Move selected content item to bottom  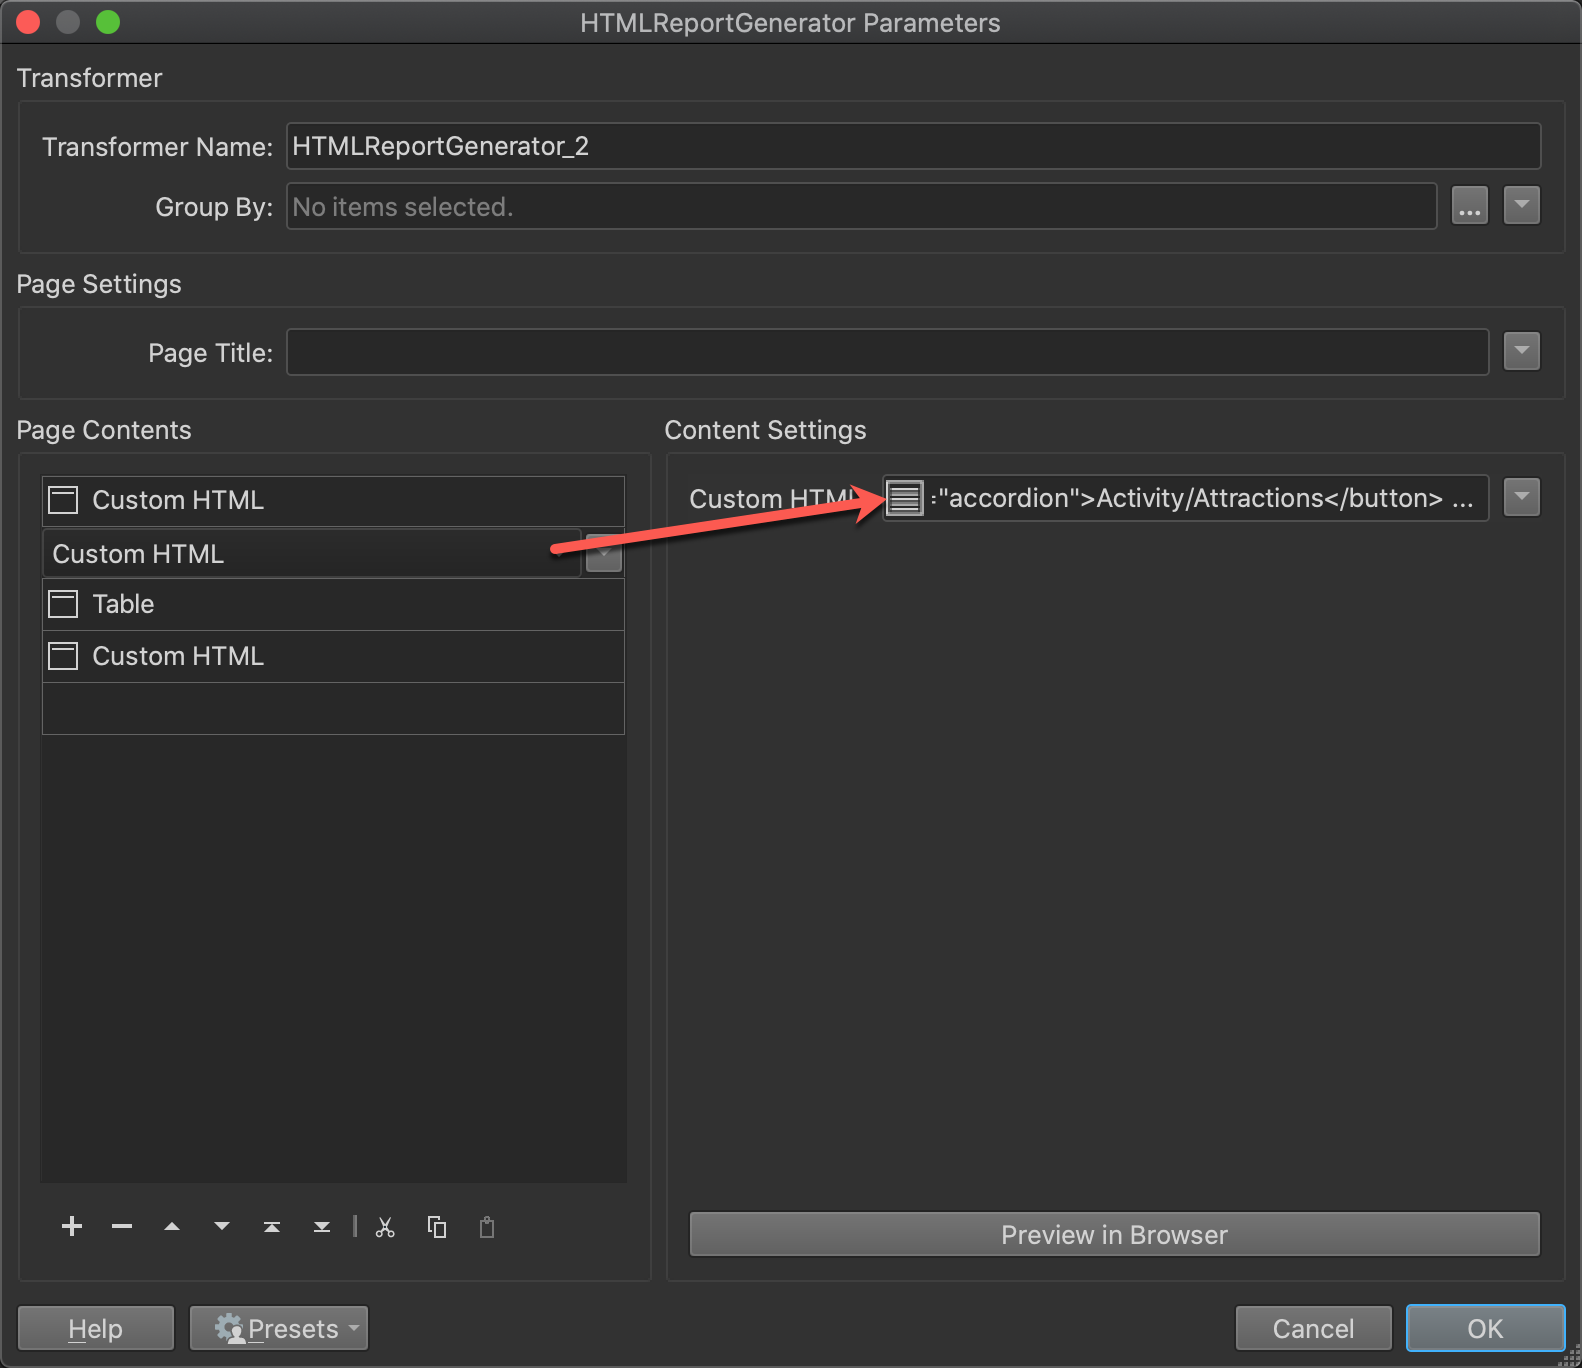coord(322,1227)
